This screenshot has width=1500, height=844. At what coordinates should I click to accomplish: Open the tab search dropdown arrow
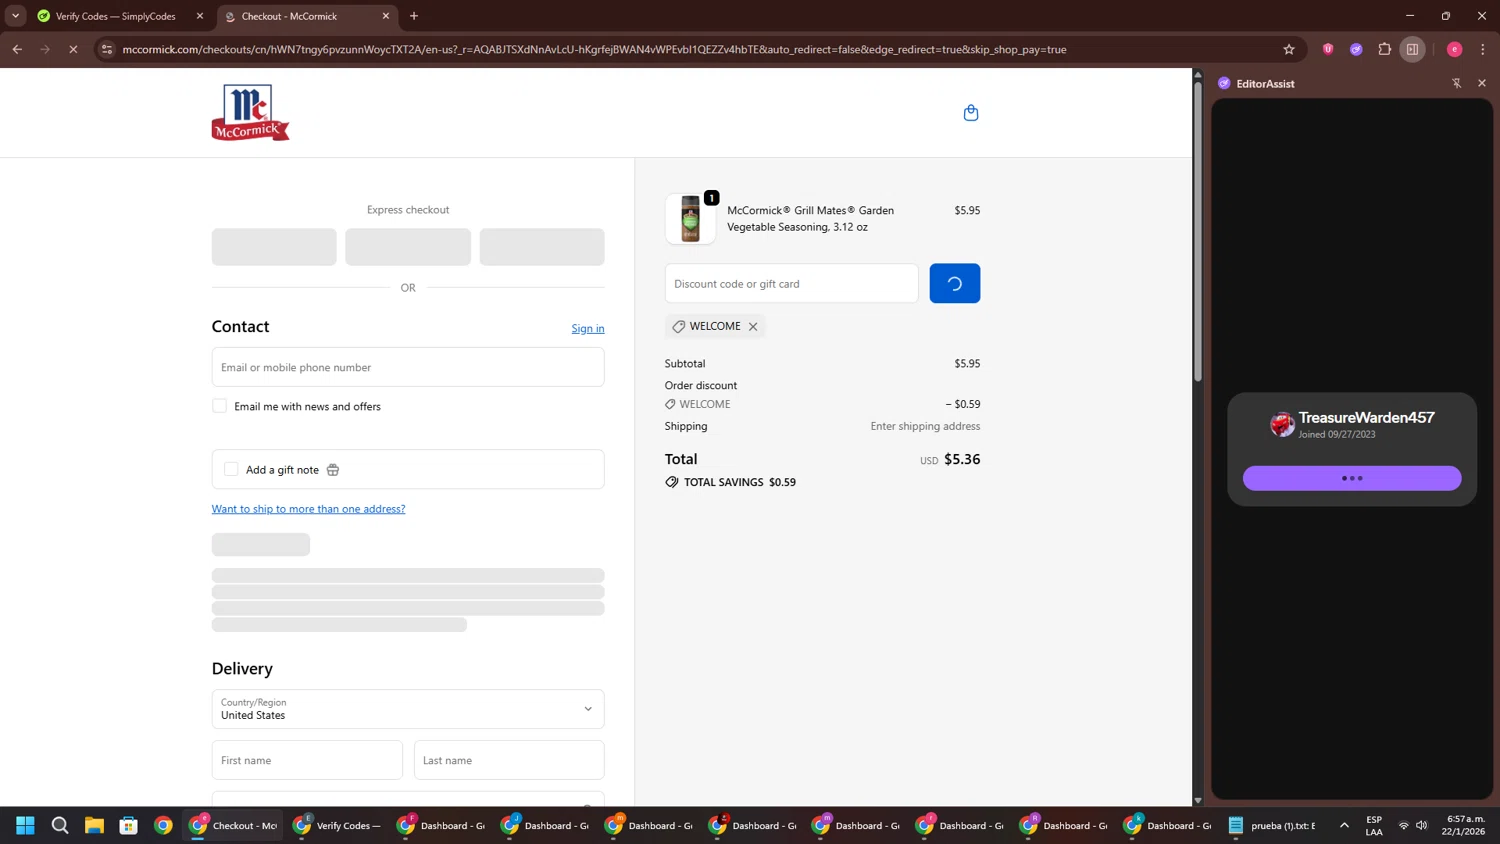[x=15, y=16]
